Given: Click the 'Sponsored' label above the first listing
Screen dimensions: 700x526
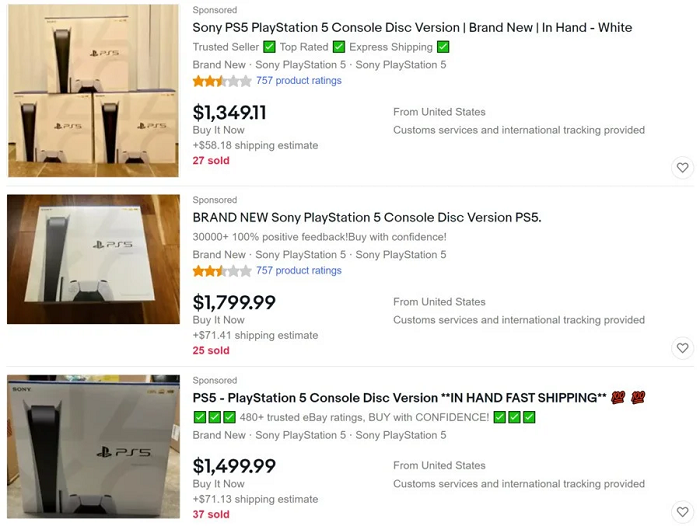Looking at the screenshot, I should (215, 10).
